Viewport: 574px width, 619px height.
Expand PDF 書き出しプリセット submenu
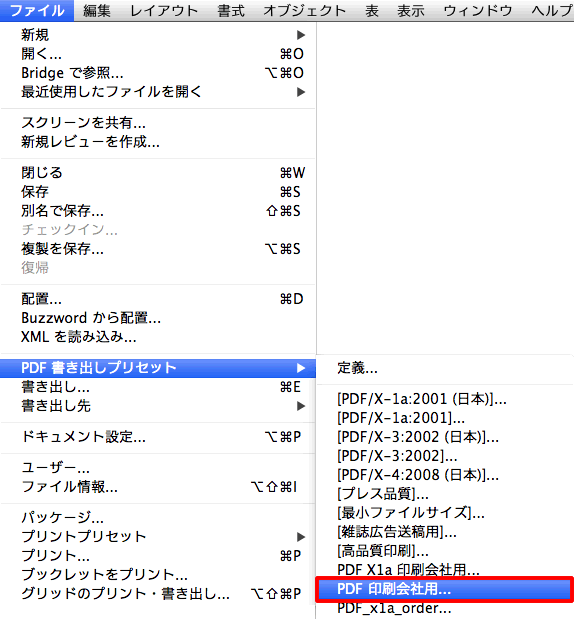158,368
